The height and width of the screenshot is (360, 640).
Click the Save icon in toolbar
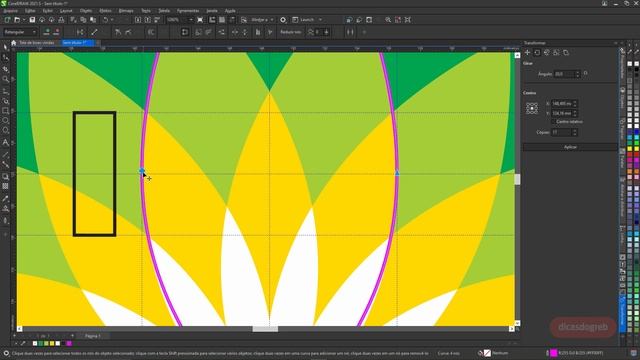(32, 20)
